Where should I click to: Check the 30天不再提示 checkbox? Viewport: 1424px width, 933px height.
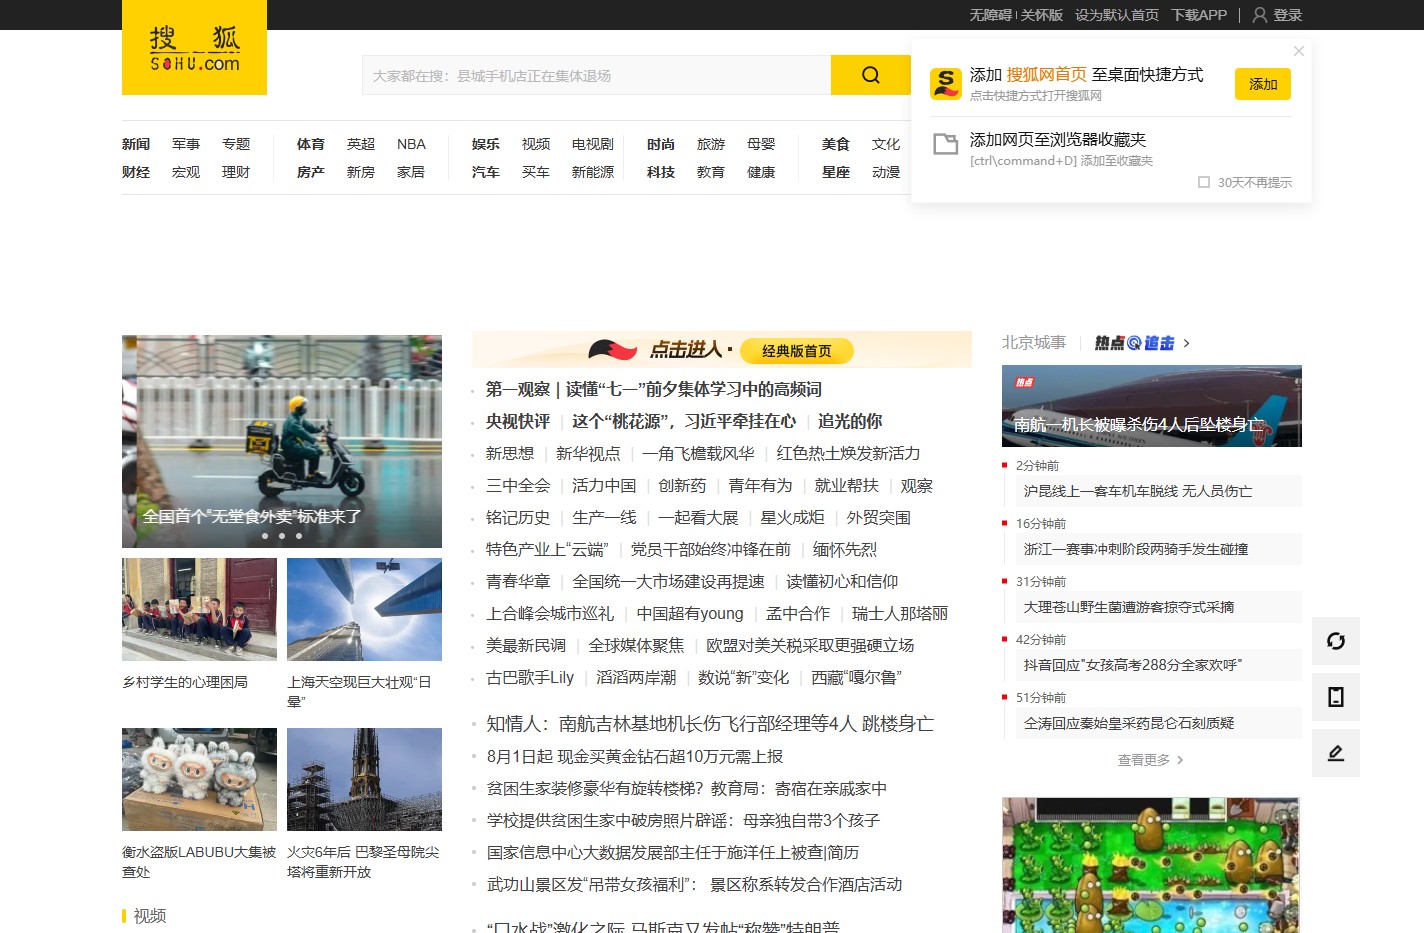click(x=1204, y=182)
